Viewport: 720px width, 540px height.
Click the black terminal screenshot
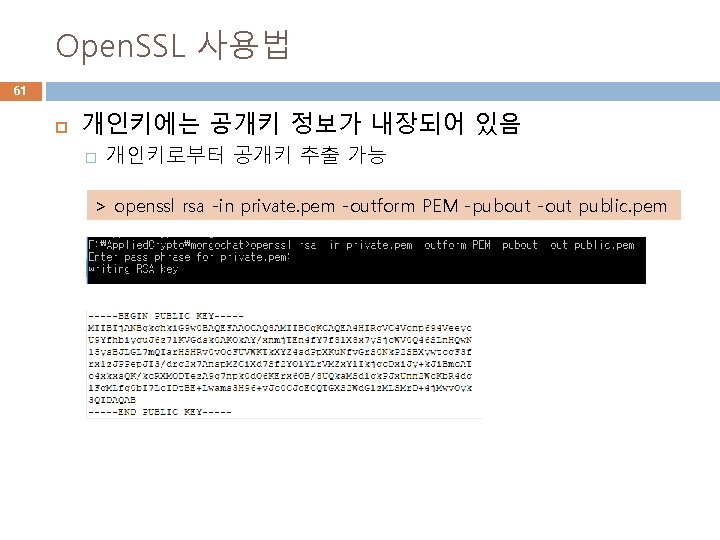[366, 260]
